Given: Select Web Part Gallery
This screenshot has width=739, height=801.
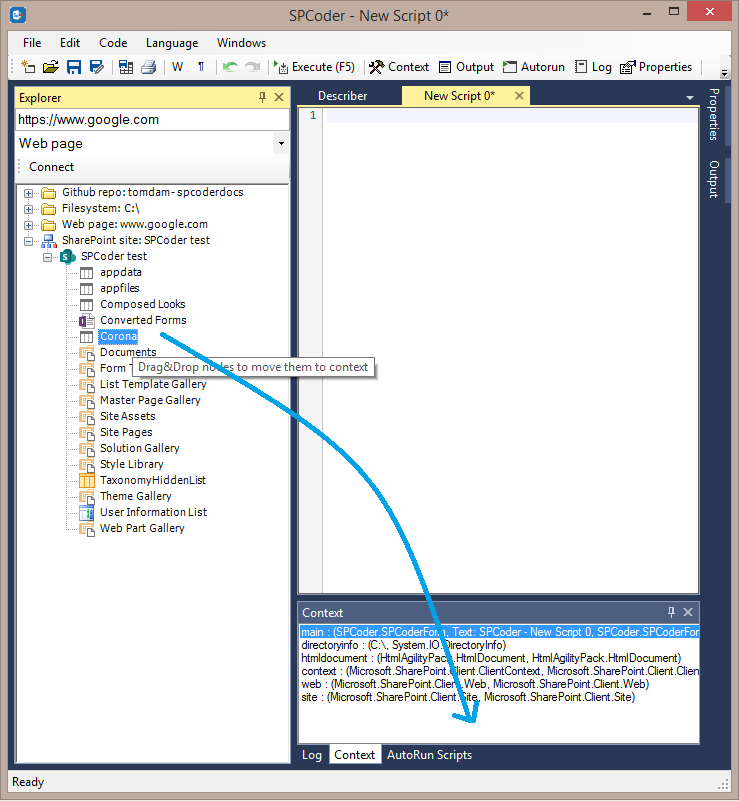Looking at the screenshot, I should pos(142,528).
